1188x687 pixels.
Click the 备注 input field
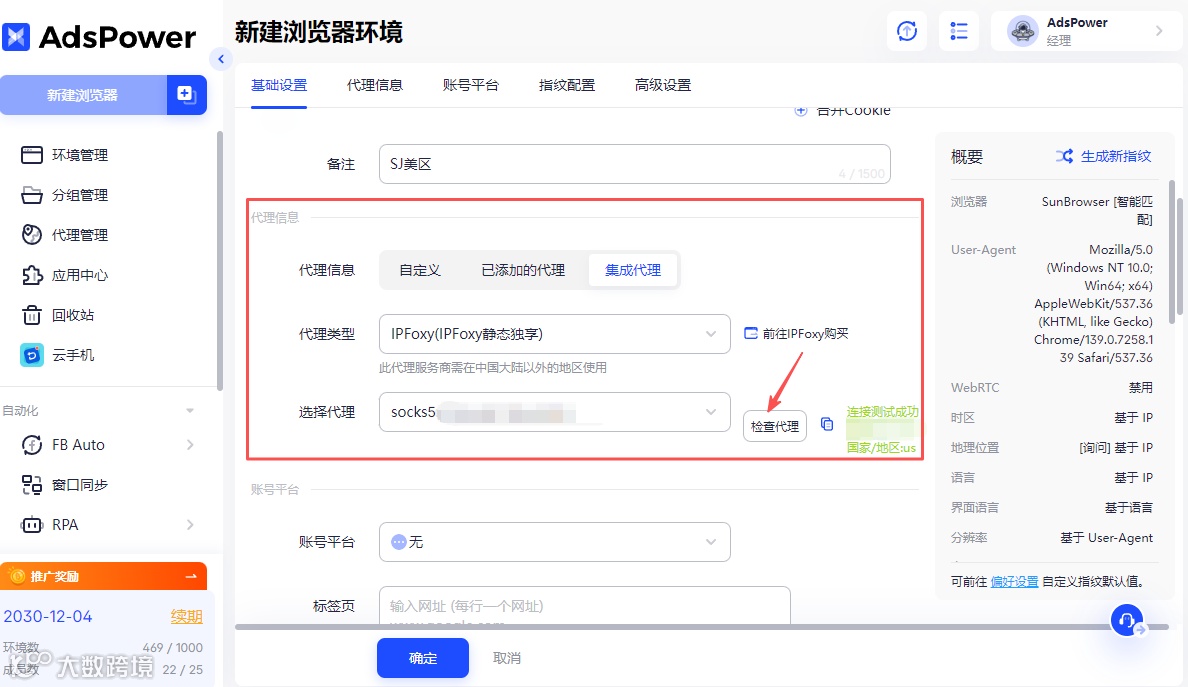(x=635, y=164)
